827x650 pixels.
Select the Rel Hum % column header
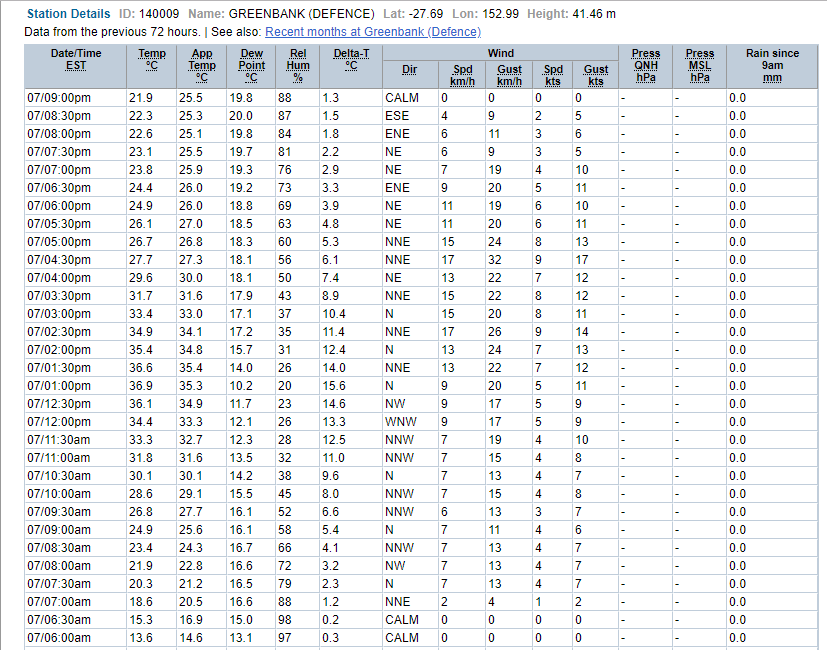(x=298, y=66)
